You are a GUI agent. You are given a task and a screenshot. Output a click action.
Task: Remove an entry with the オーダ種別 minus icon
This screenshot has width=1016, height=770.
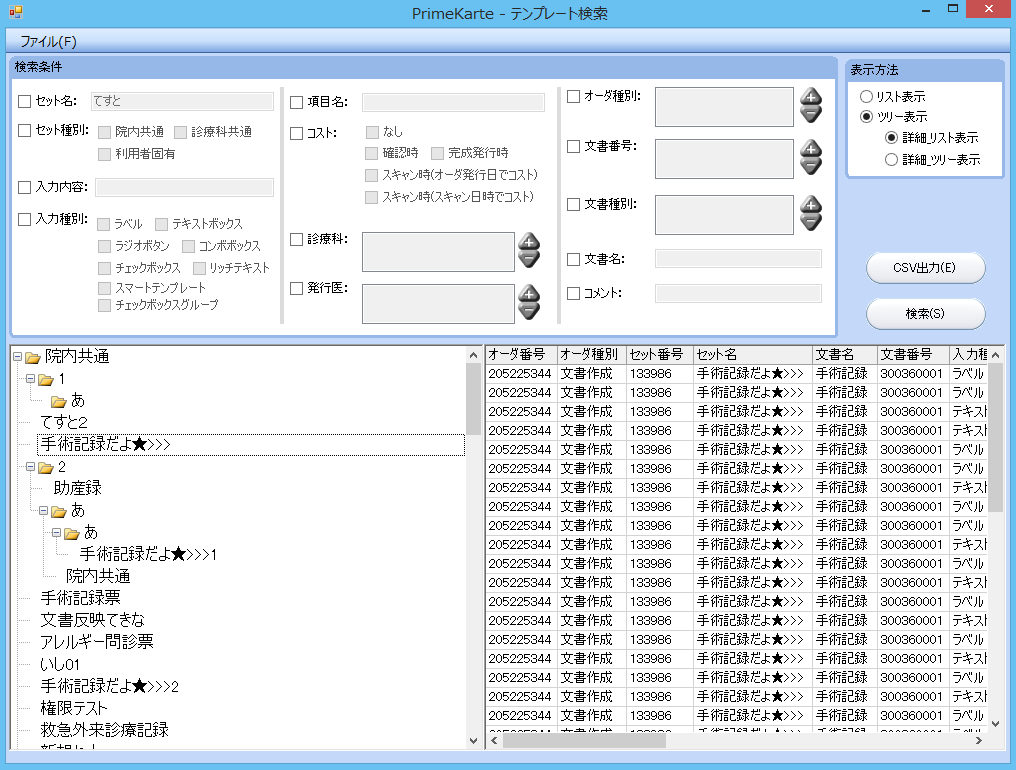(811, 115)
